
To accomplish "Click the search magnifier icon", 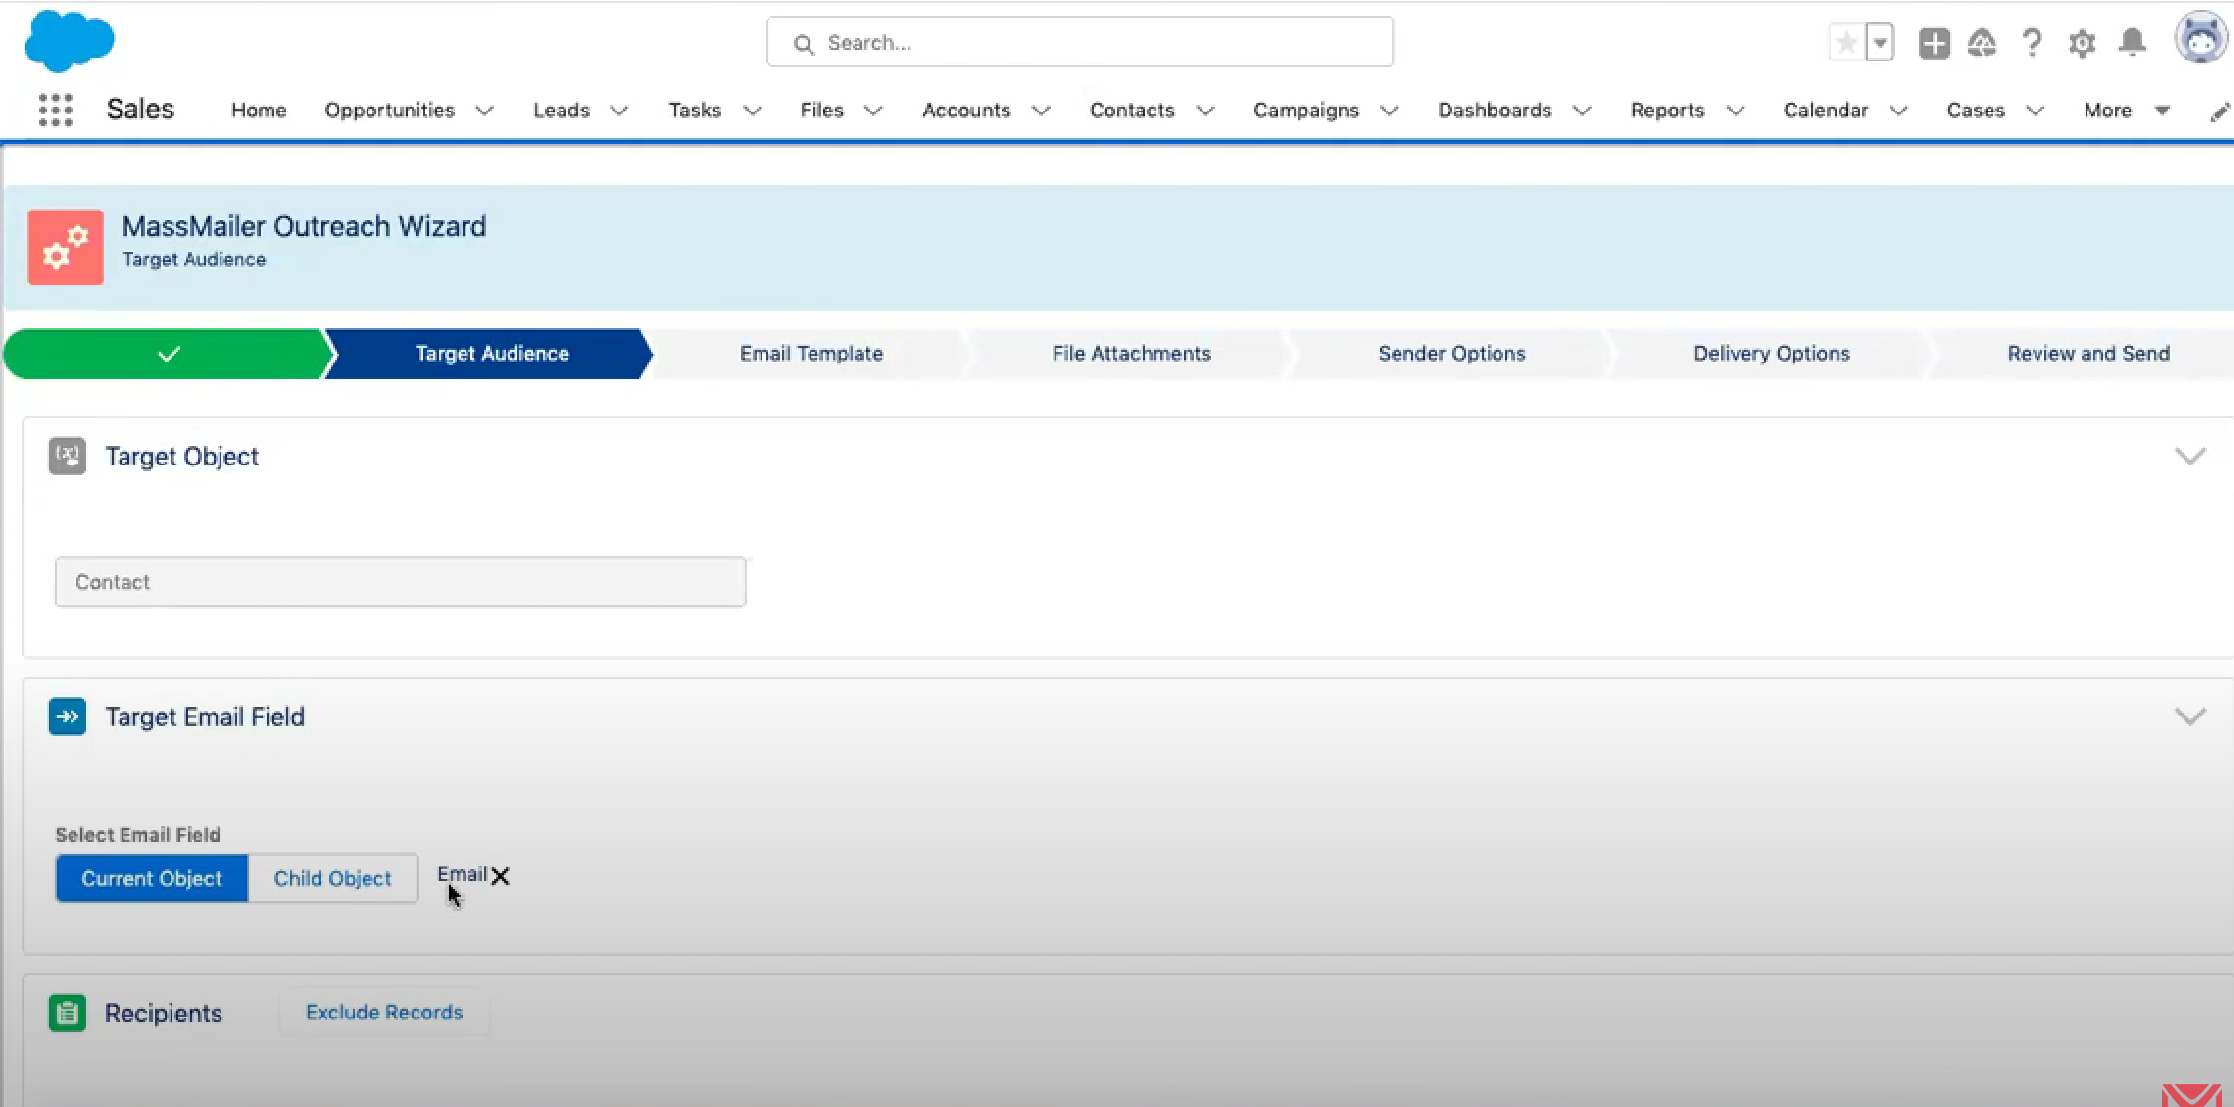I will (x=803, y=44).
